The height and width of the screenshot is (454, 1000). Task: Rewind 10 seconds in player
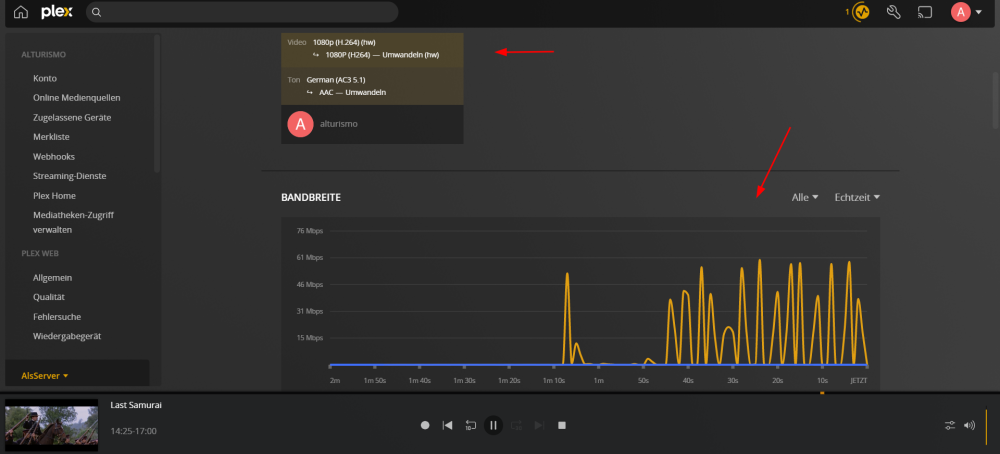[471, 425]
